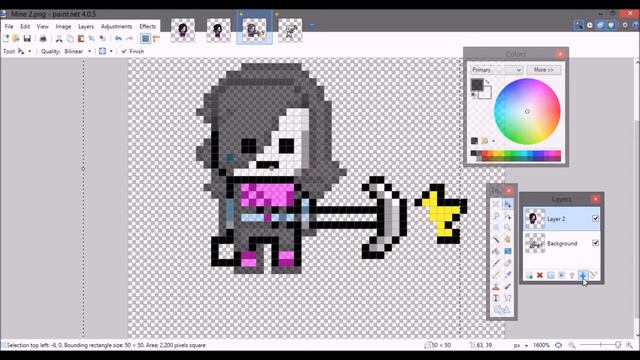Select the Shapes tool
The height and width of the screenshot is (360, 640).
502,310
